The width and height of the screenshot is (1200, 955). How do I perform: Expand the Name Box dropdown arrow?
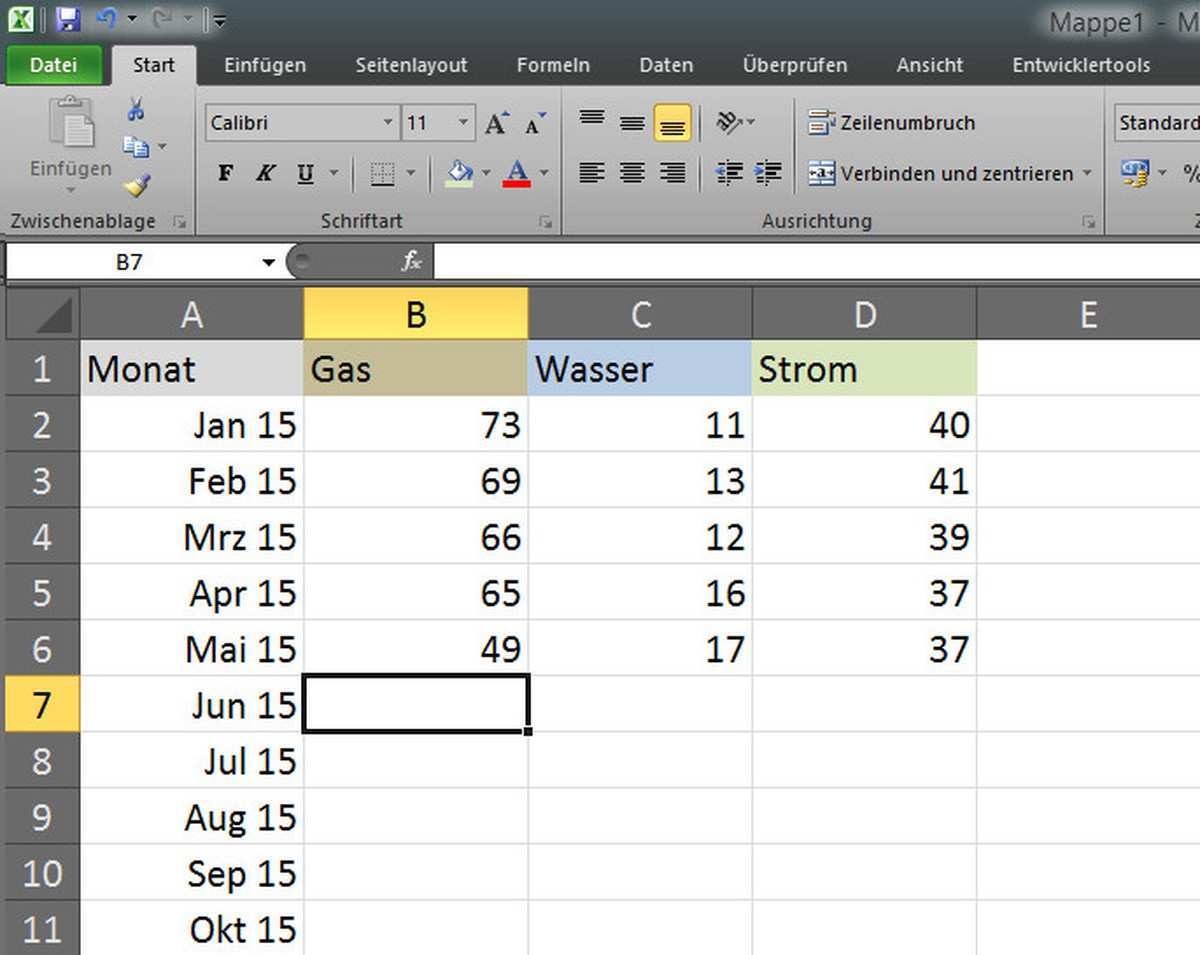[x=268, y=263]
